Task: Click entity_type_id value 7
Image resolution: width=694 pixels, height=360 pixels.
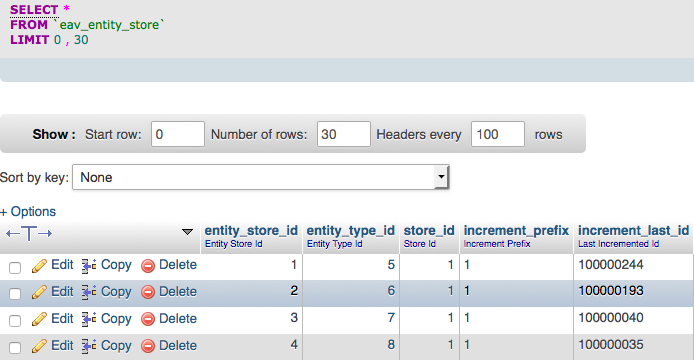Action: [x=391, y=318]
